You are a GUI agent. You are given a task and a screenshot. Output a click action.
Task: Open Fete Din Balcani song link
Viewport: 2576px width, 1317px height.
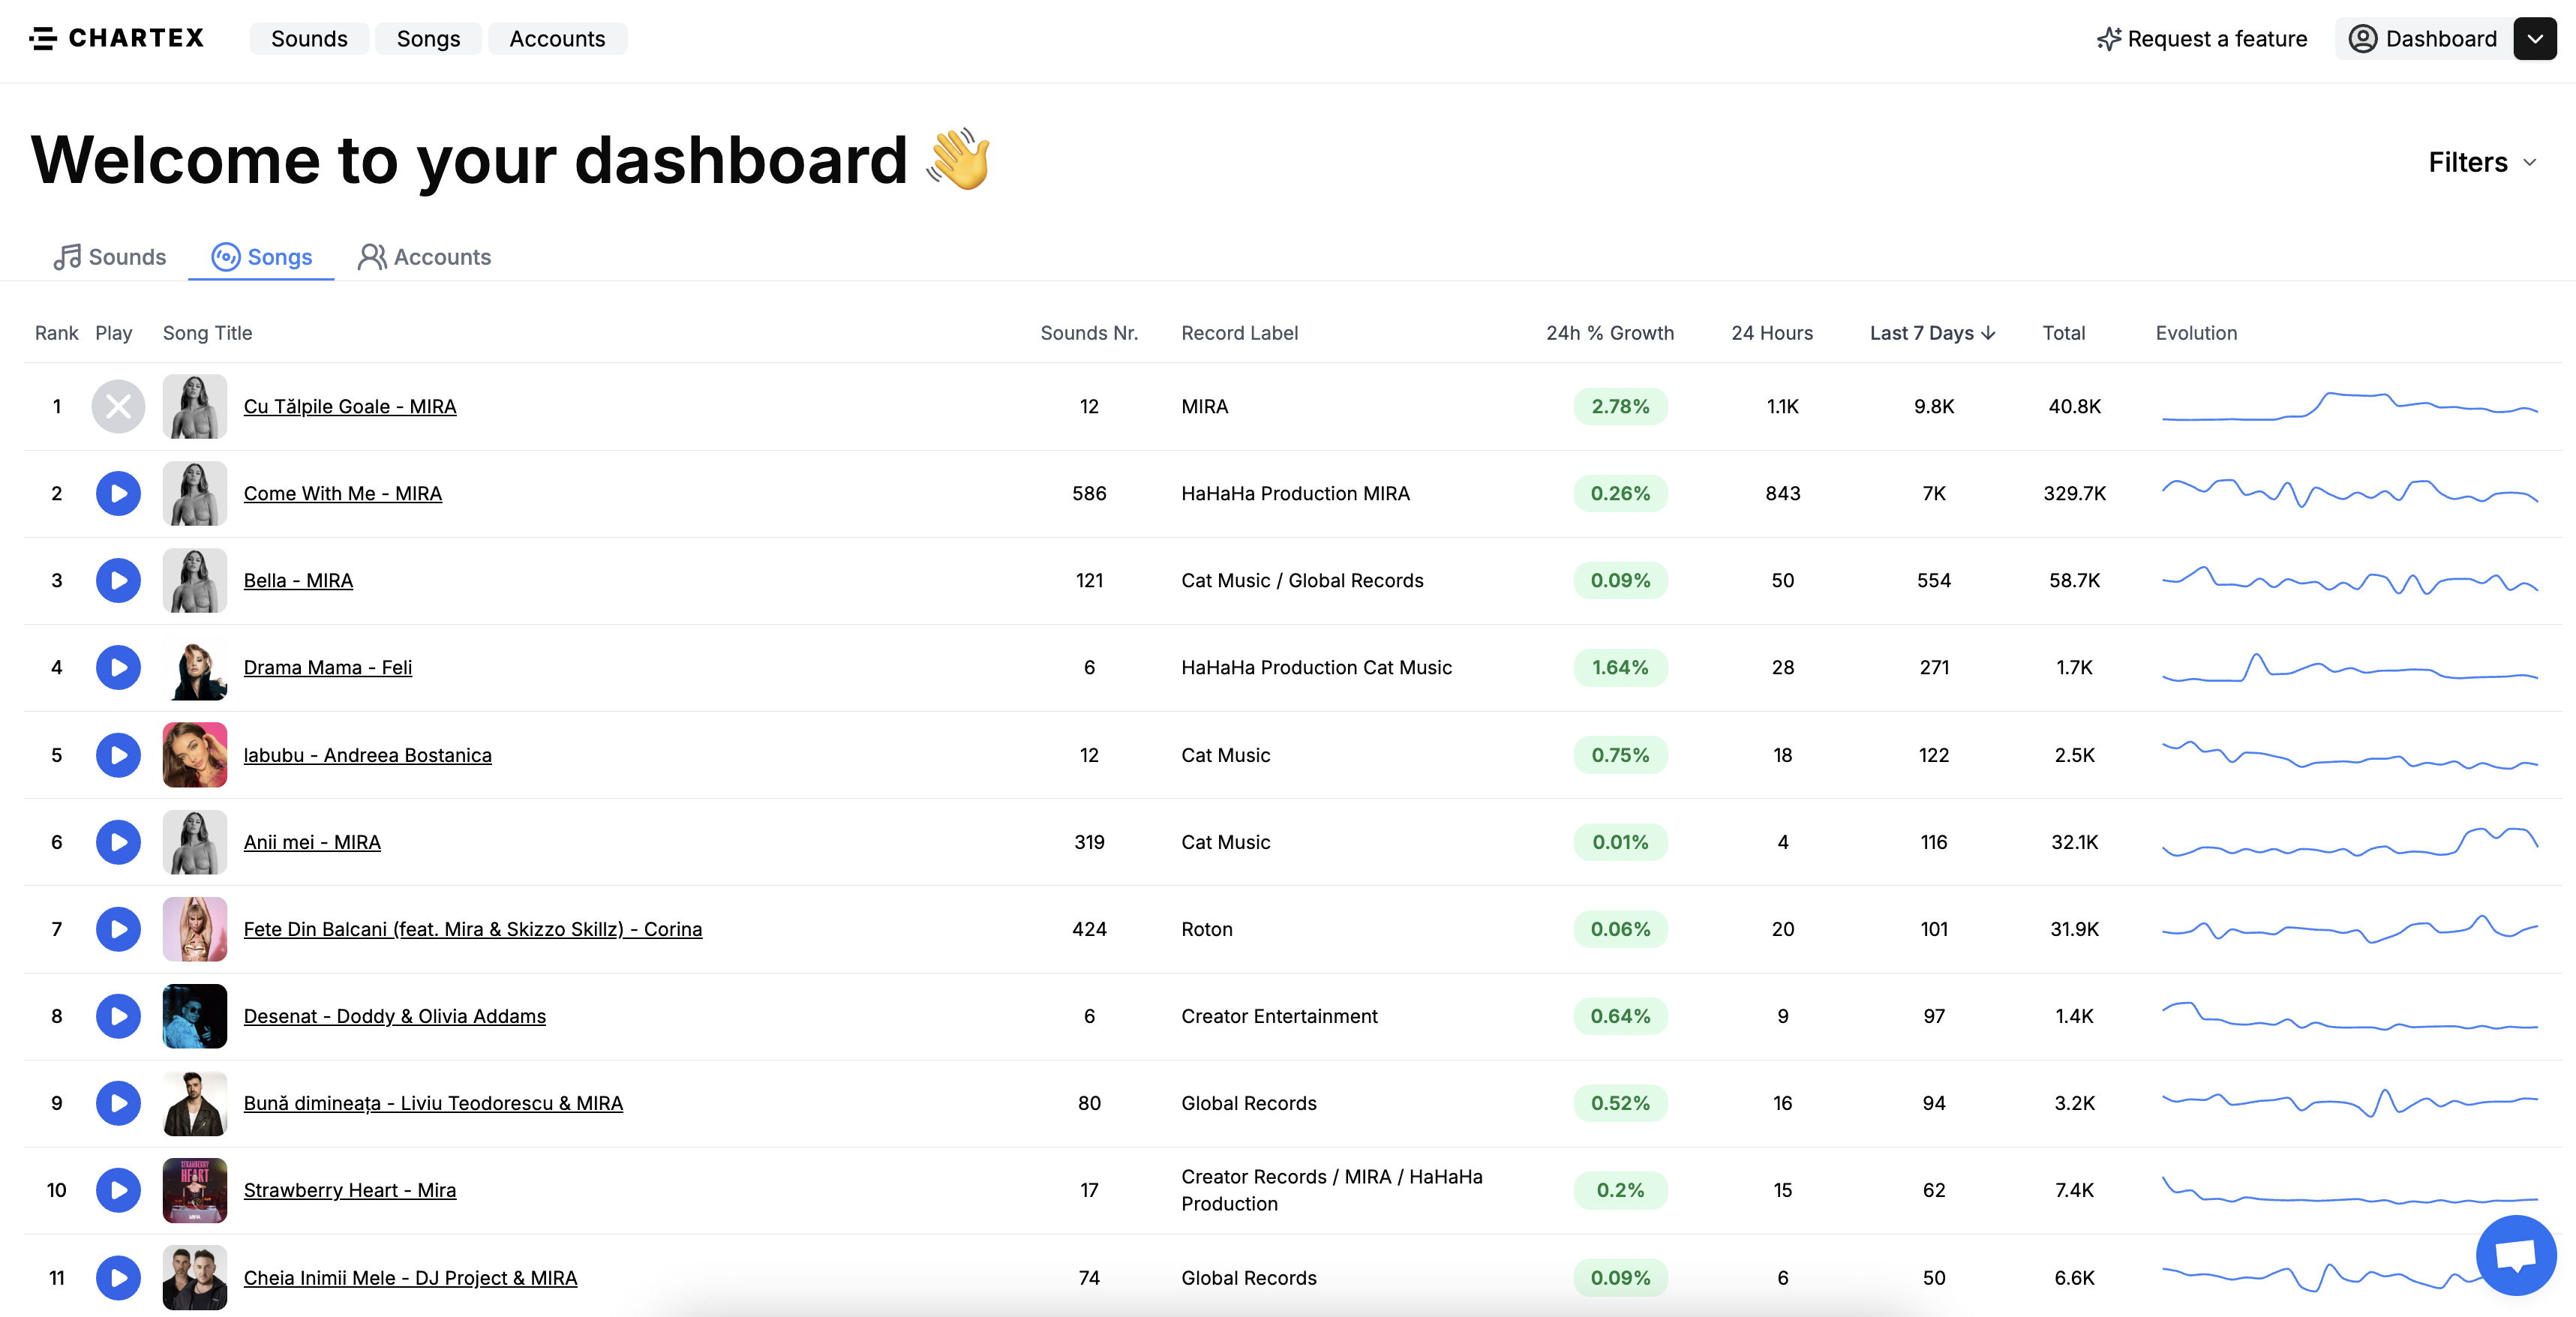(472, 929)
